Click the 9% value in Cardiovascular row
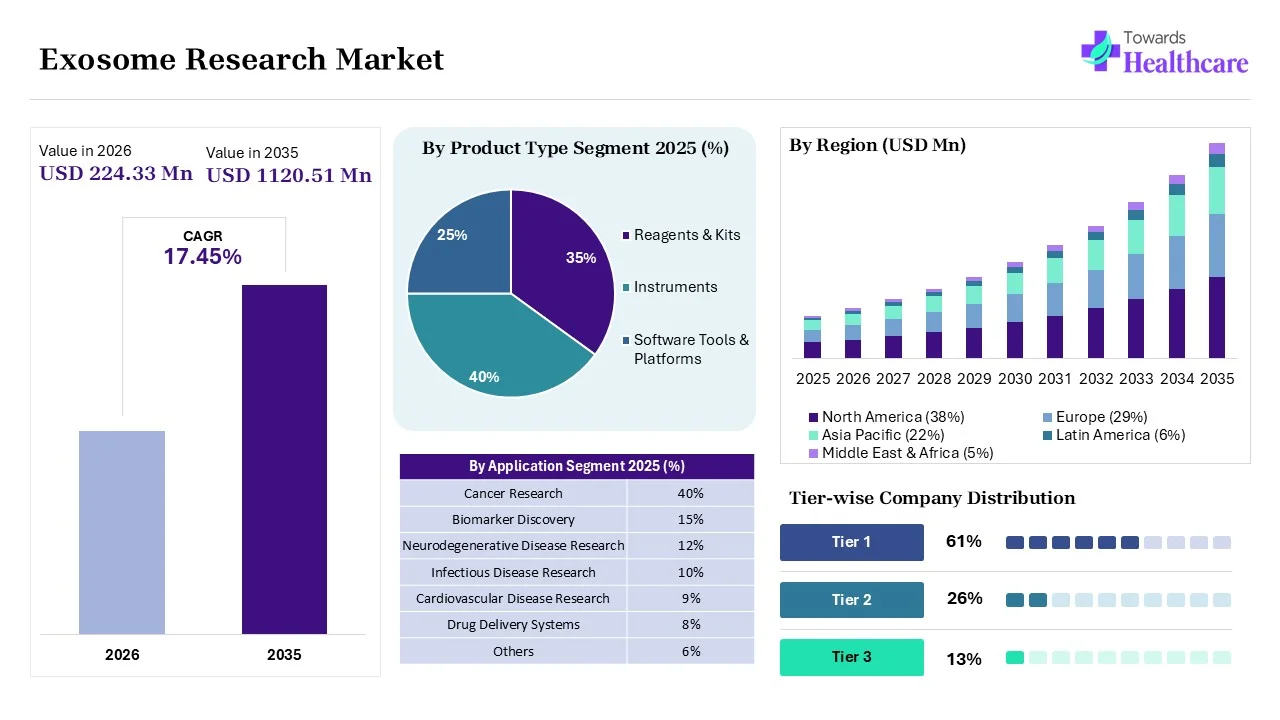Viewport: 1280px width, 720px height. 690,598
